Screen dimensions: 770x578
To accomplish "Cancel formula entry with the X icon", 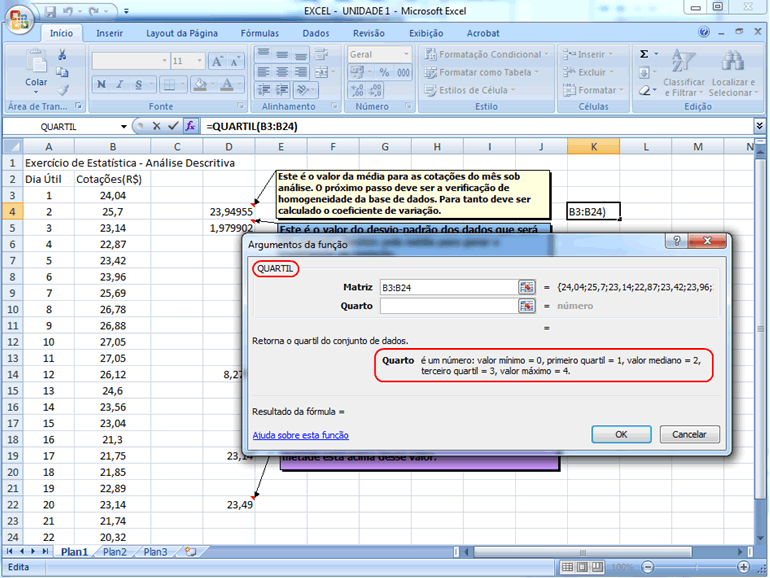I will (x=157, y=127).
